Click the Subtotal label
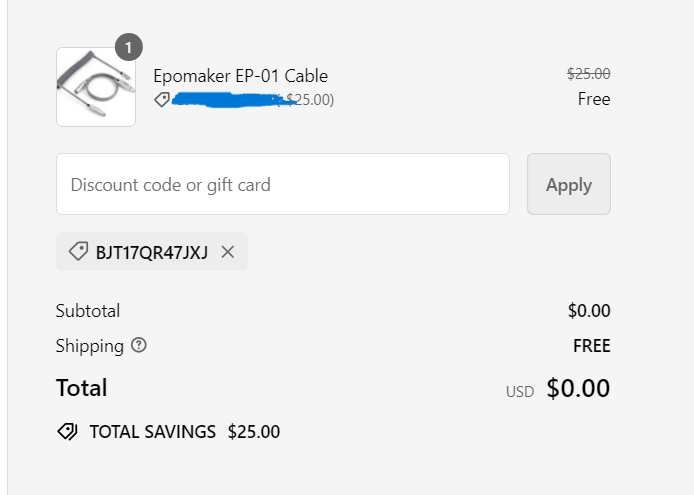The height and width of the screenshot is (495, 694). [x=88, y=311]
